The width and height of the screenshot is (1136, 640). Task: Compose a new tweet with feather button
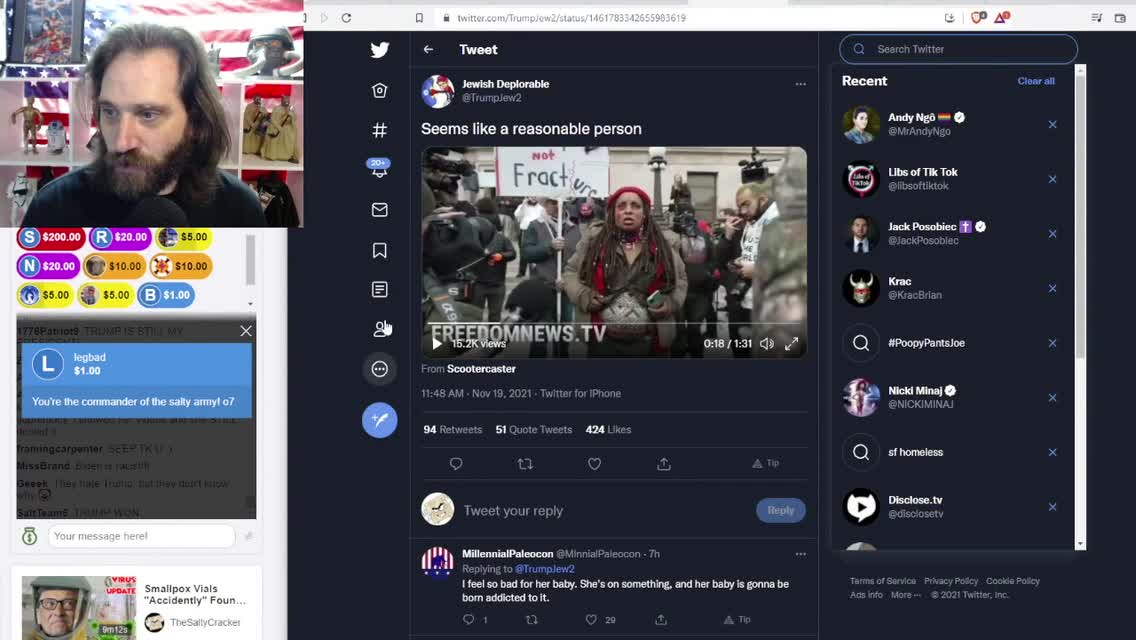(380, 420)
